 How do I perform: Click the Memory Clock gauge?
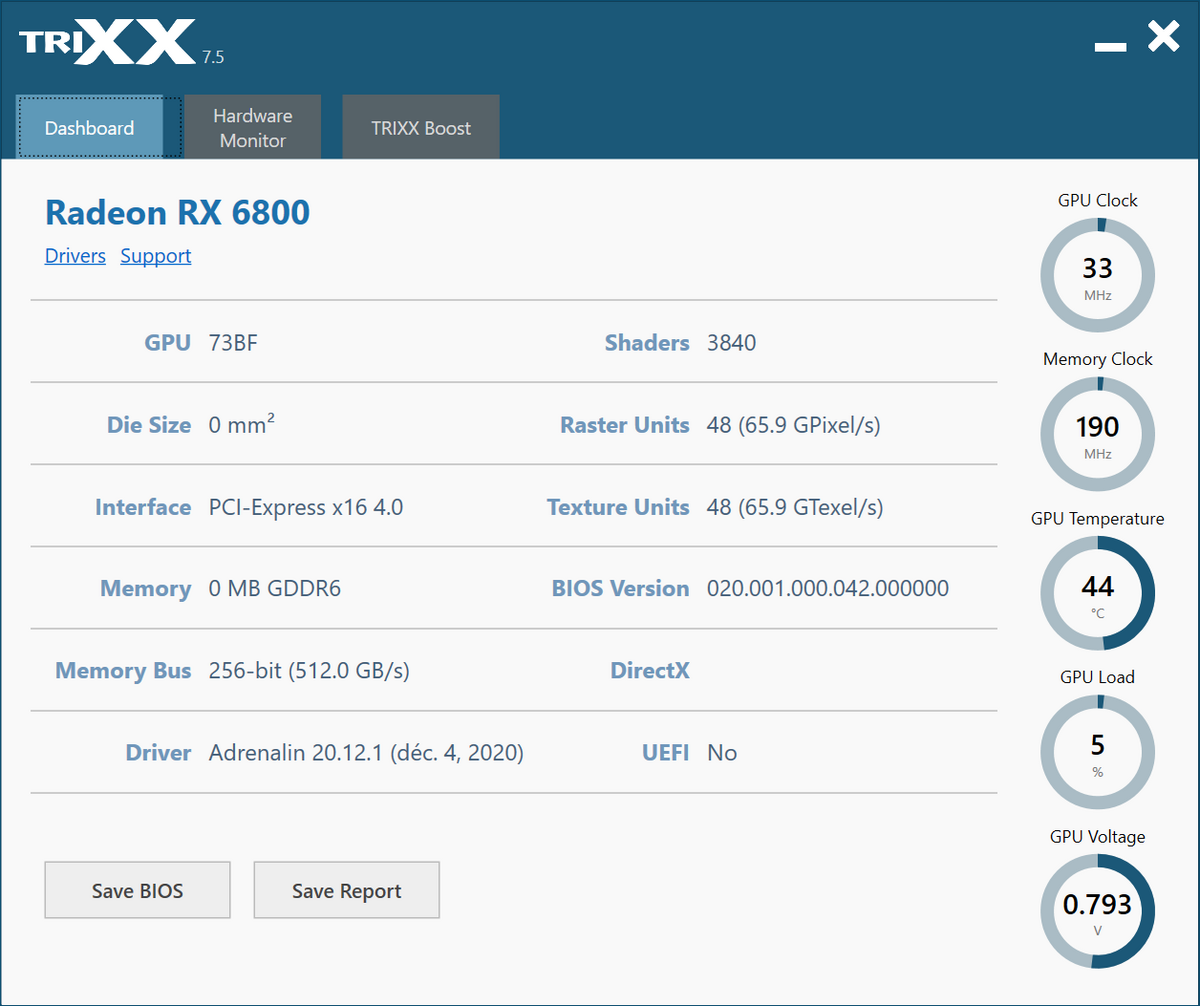point(1098,434)
